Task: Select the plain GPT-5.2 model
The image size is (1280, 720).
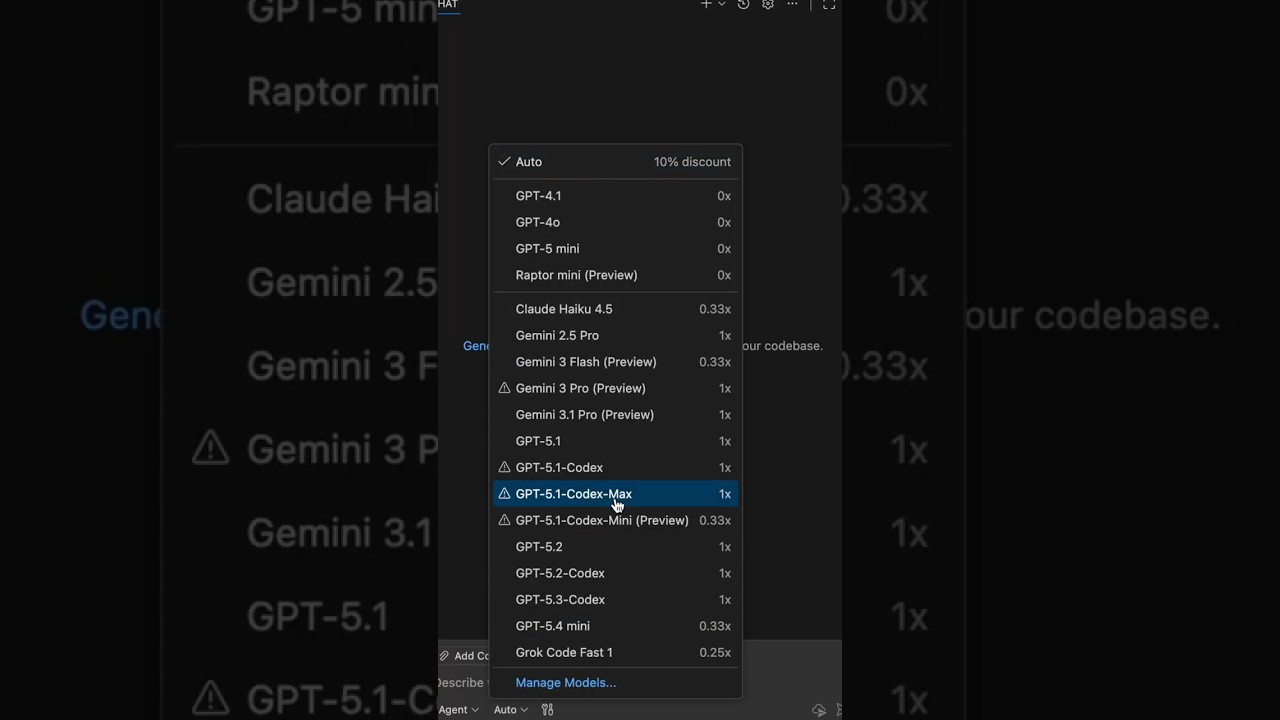Action: pos(616,547)
